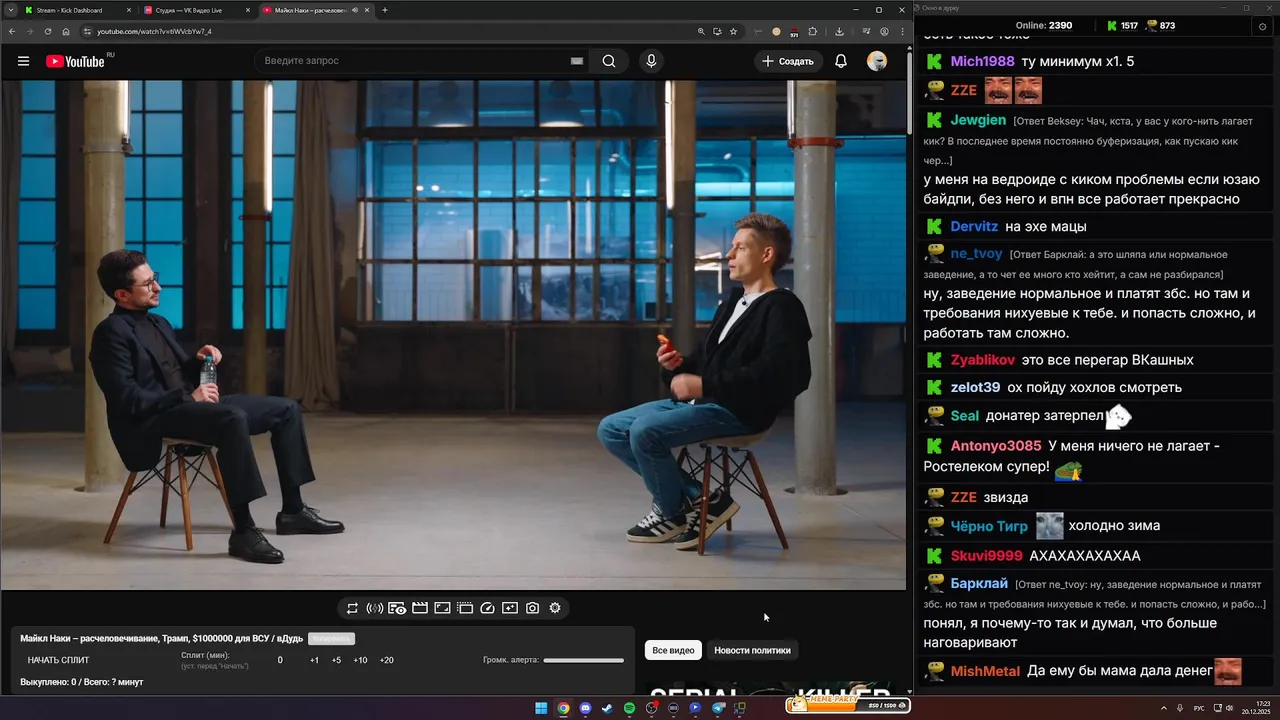The image size is (1280, 720).
Task: Open the YouTube account avatar menu
Action: coord(877,61)
